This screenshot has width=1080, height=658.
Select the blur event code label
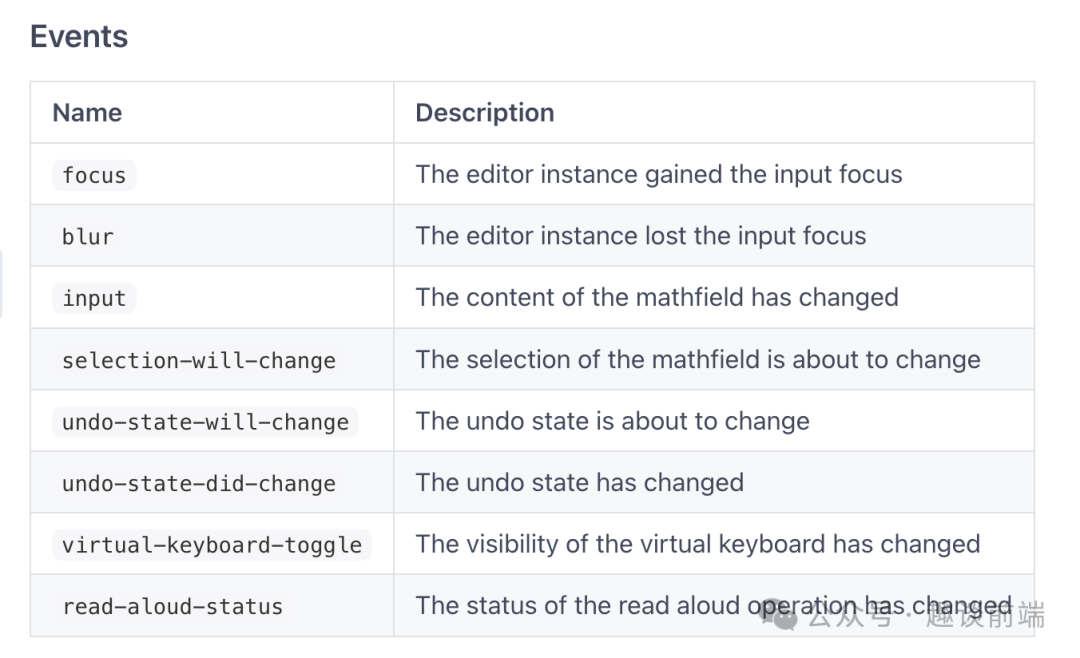coord(88,236)
